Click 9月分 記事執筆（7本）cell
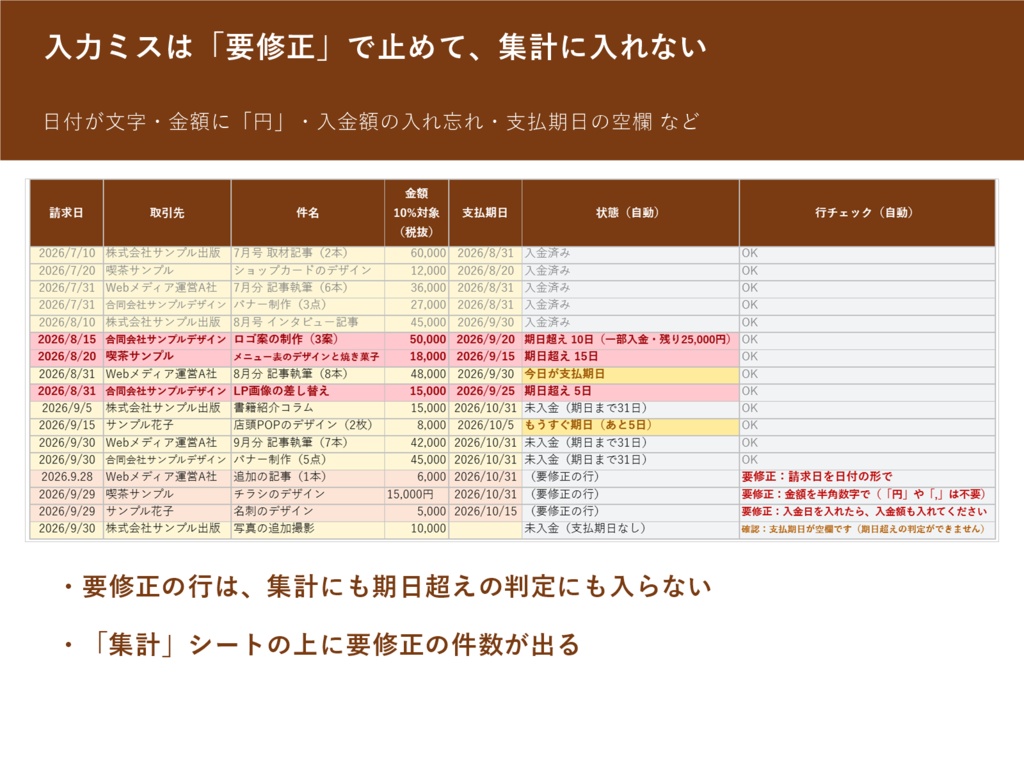 pos(308,443)
